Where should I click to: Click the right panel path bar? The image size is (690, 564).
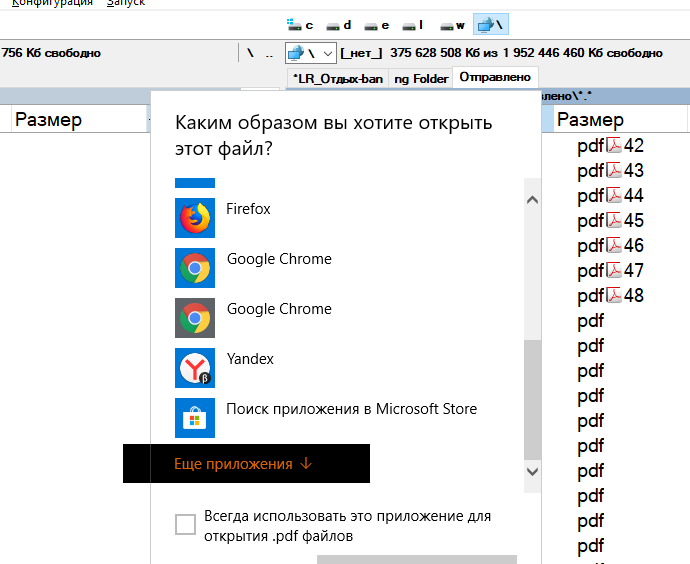pyautogui.click(x=614, y=96)
